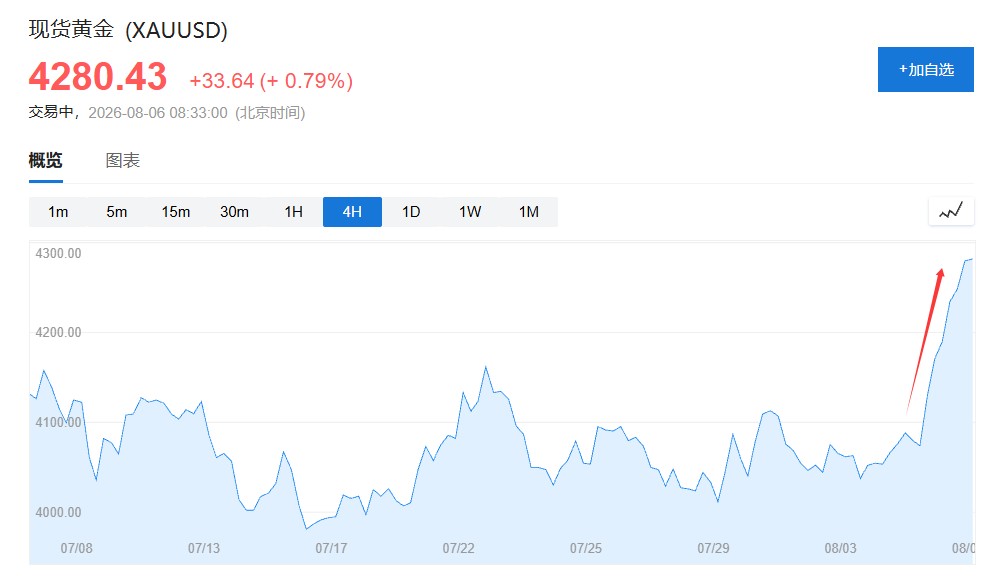Click the 4200.00 price axis label
991x576 pixels.
point(58,333)
